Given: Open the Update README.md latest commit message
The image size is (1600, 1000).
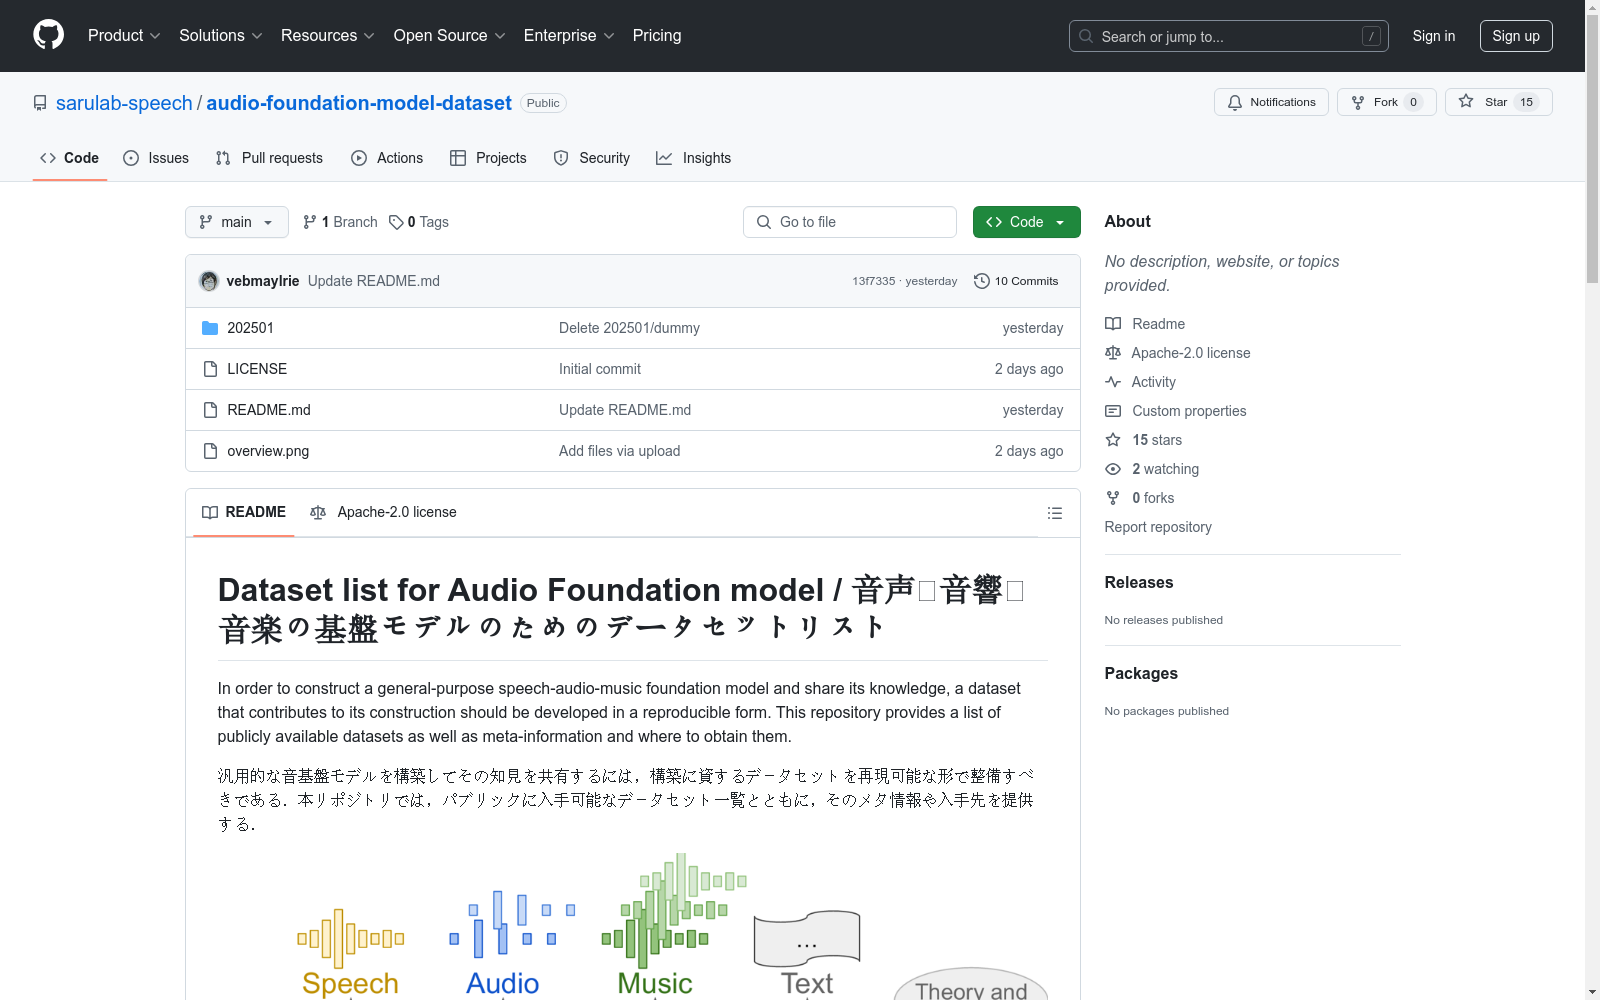Looking at the screenshot, I should (374, 281).
